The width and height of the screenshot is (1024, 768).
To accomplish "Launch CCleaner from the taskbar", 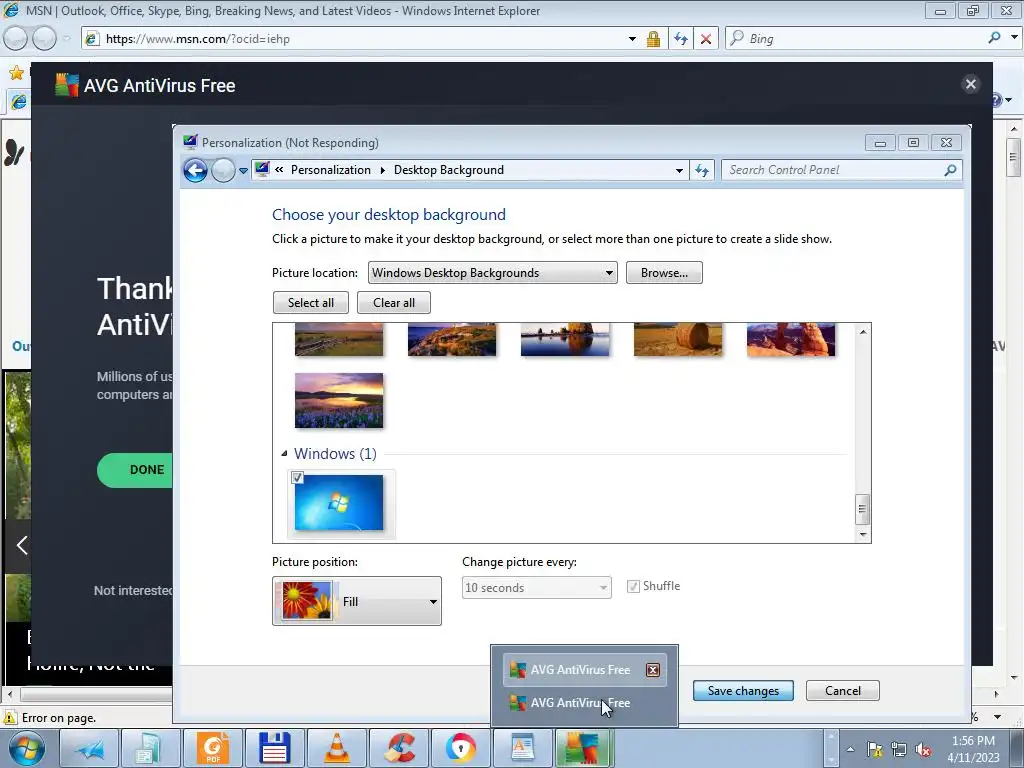I will point(399,748).
